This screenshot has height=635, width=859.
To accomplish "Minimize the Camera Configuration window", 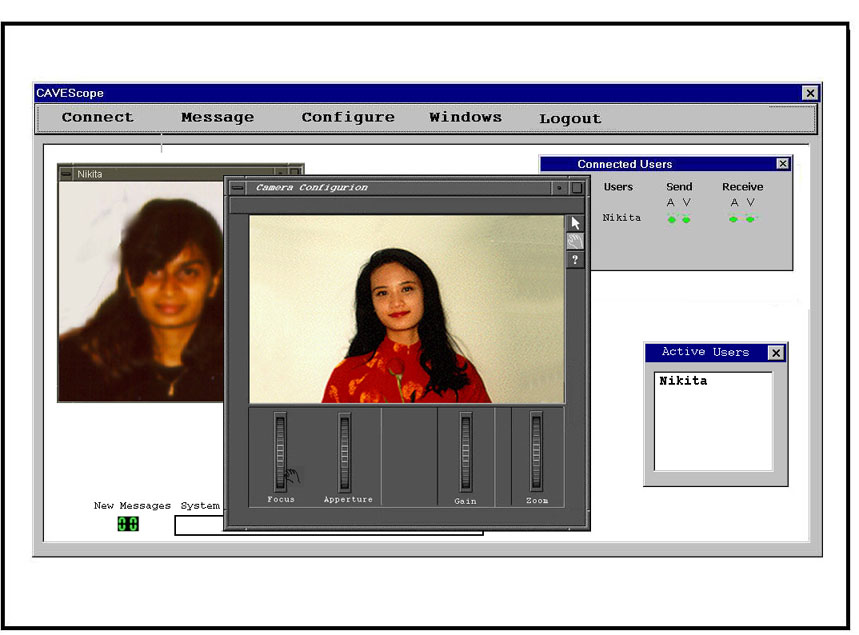I will click(559, 188).
